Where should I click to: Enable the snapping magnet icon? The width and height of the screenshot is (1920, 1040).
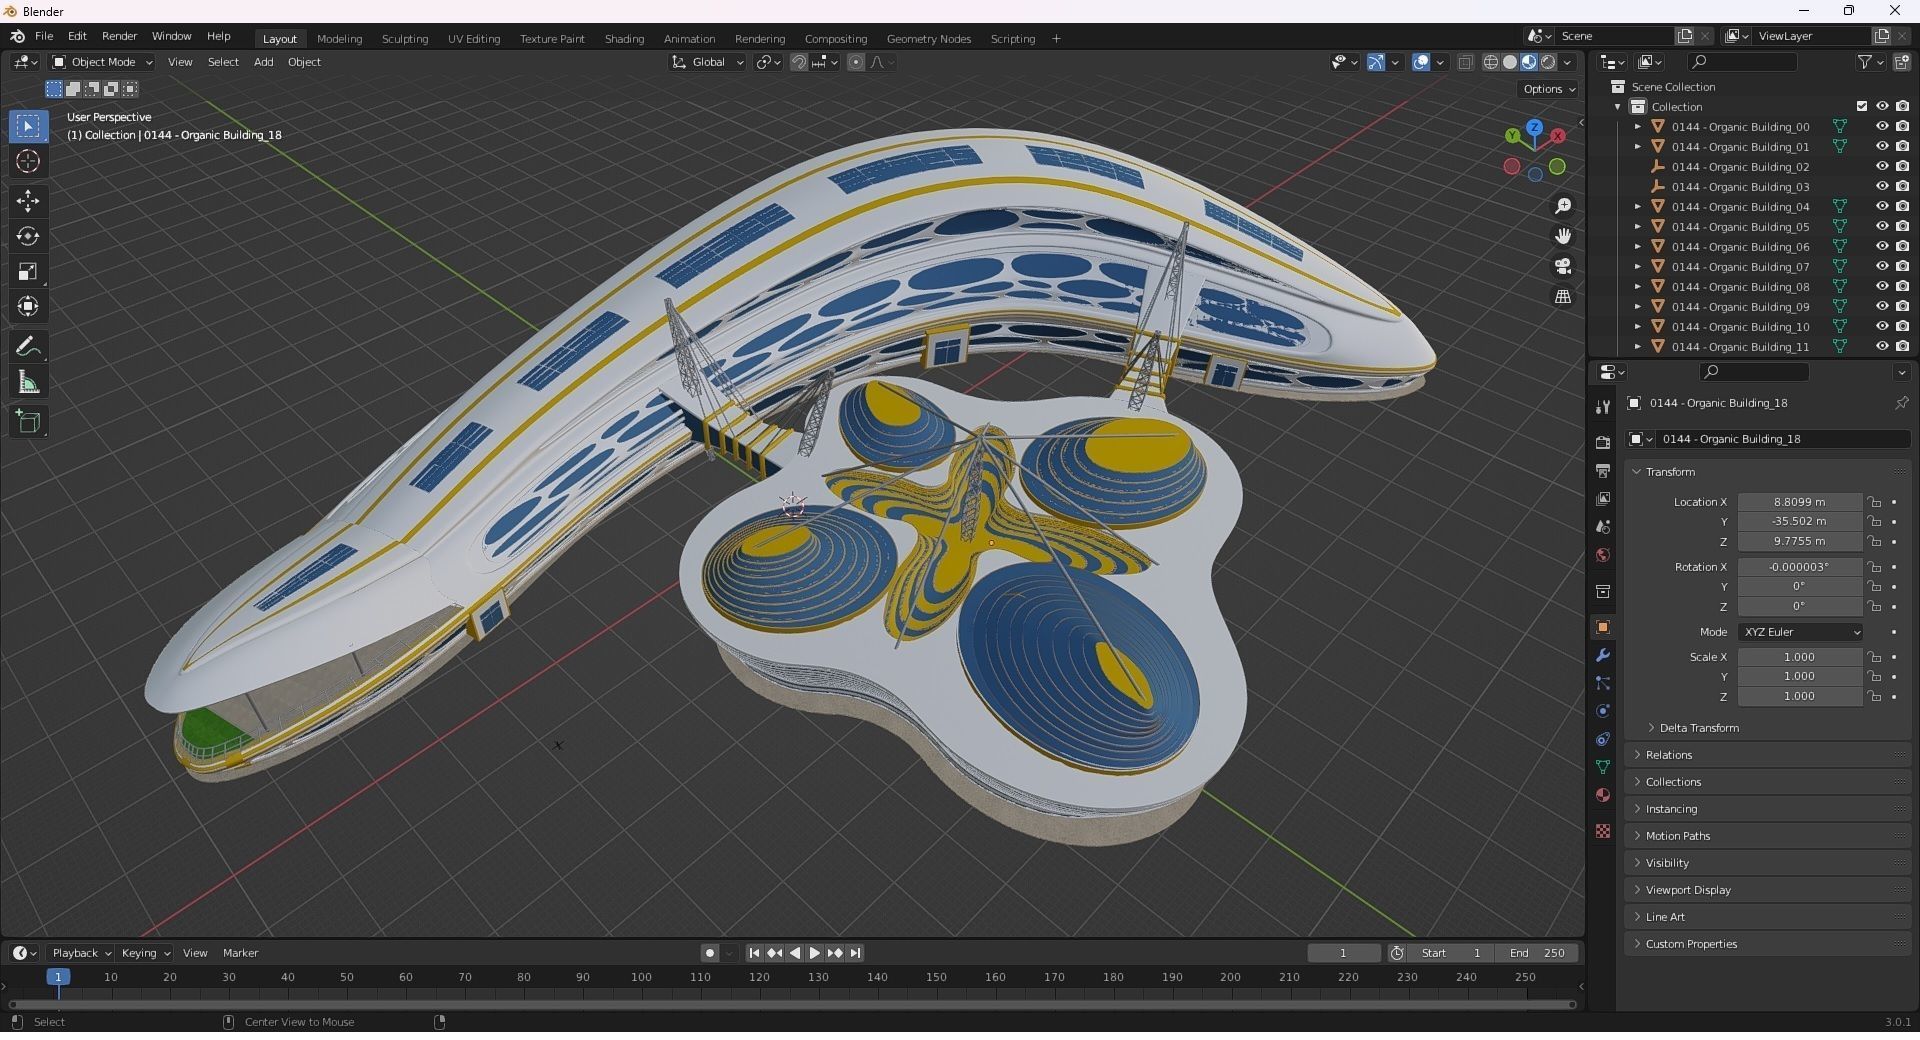point(799,62)
